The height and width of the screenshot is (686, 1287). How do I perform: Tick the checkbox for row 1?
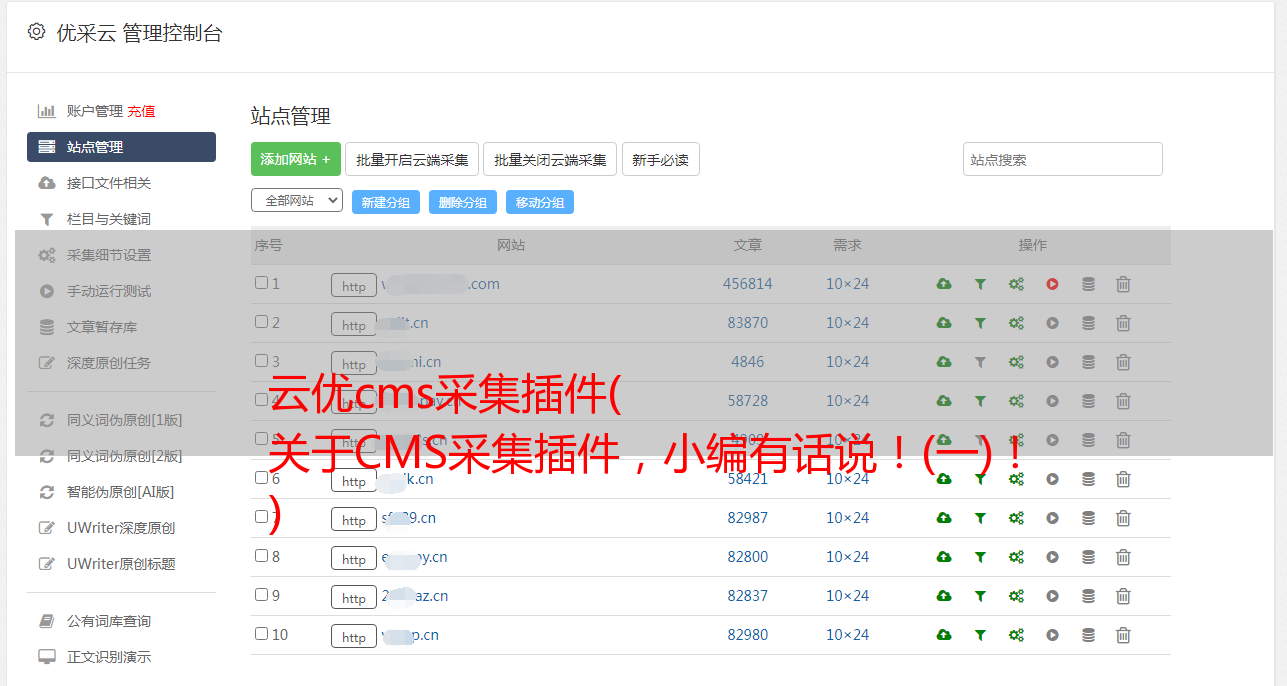(261, 283)
